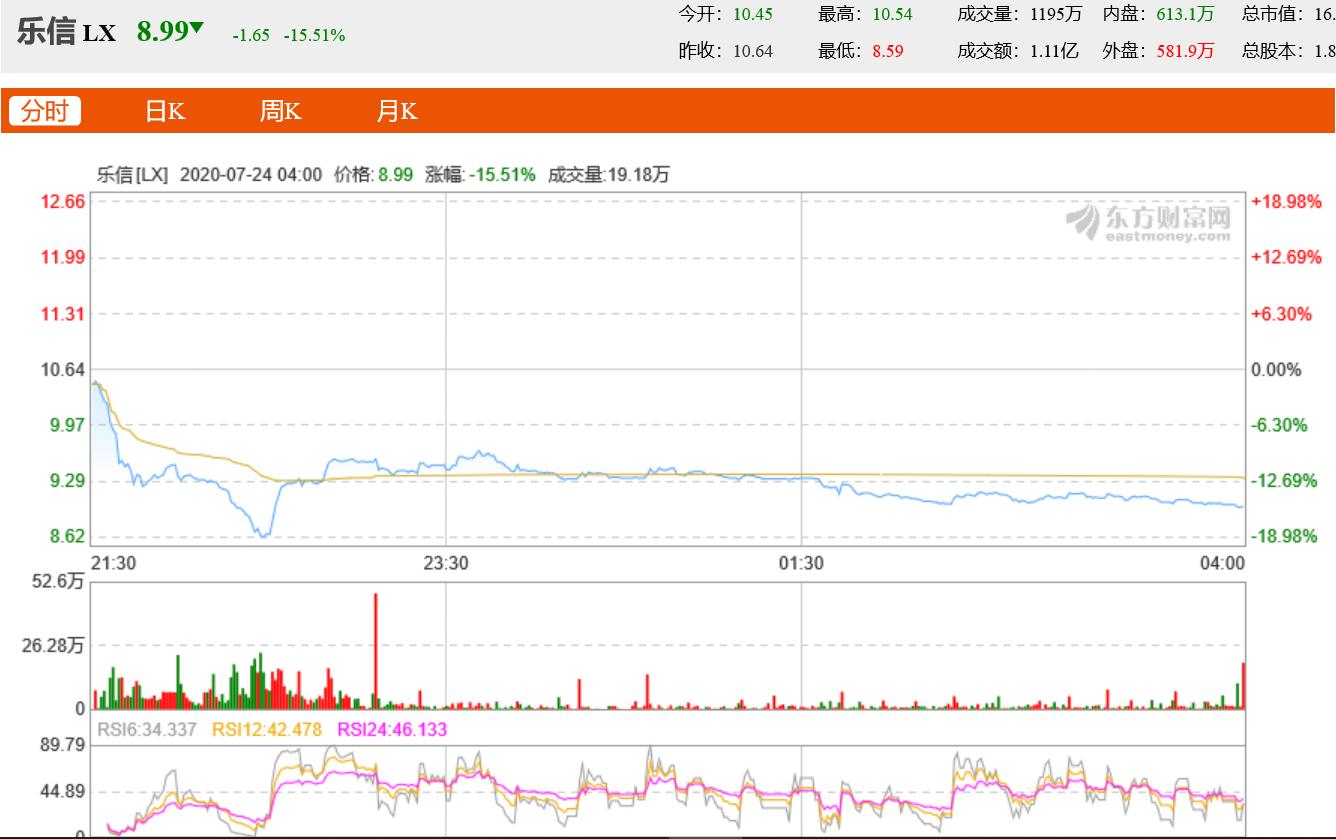Click the RSI24:46.133 indicator label
Viewport: 1336px width, 839px height.
click(392, 730)
